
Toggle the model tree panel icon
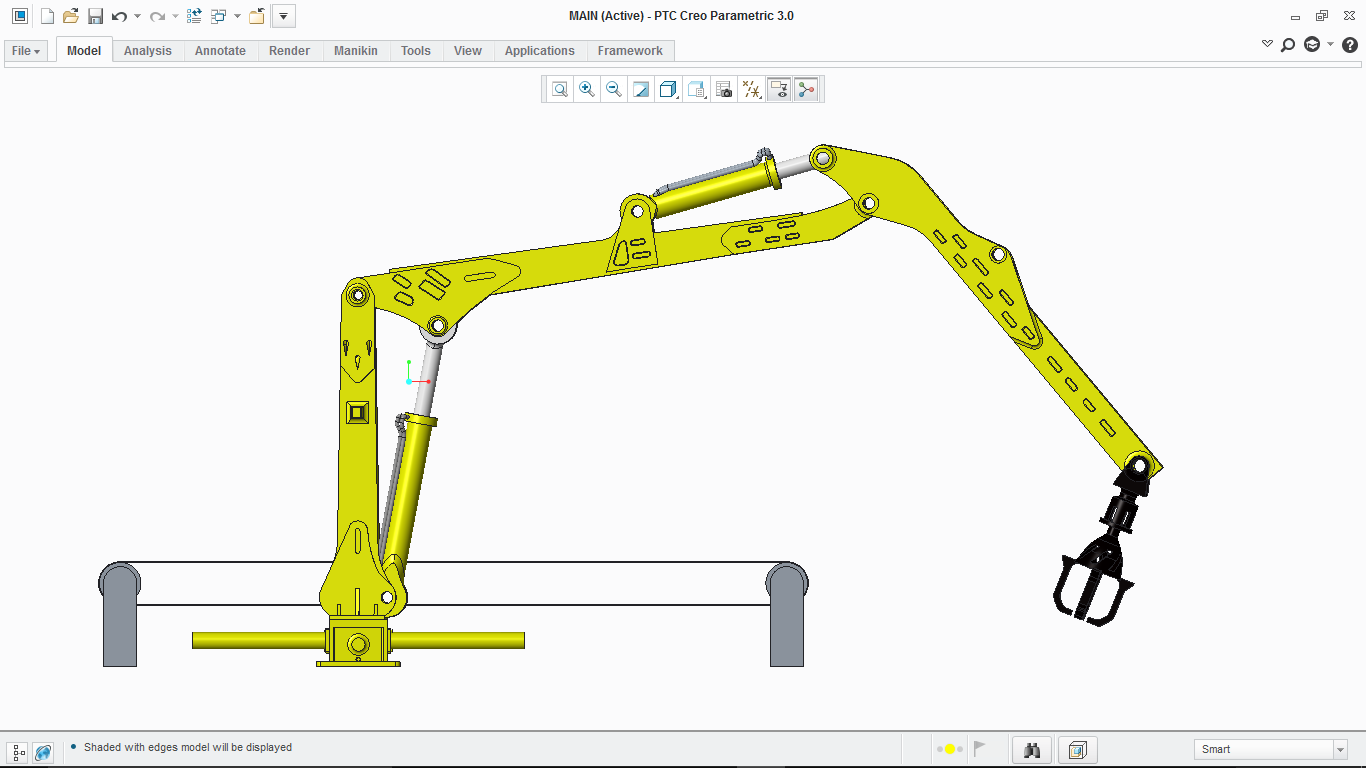point(18,752)
